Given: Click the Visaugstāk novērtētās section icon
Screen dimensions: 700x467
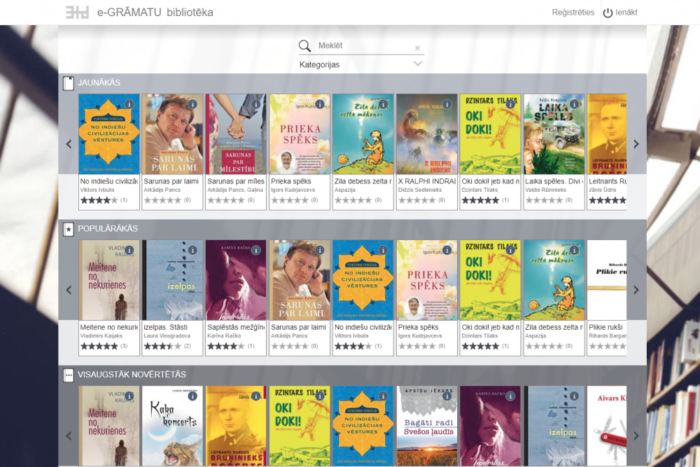Looking at the screenshot, I should click(x=68, y=375).
